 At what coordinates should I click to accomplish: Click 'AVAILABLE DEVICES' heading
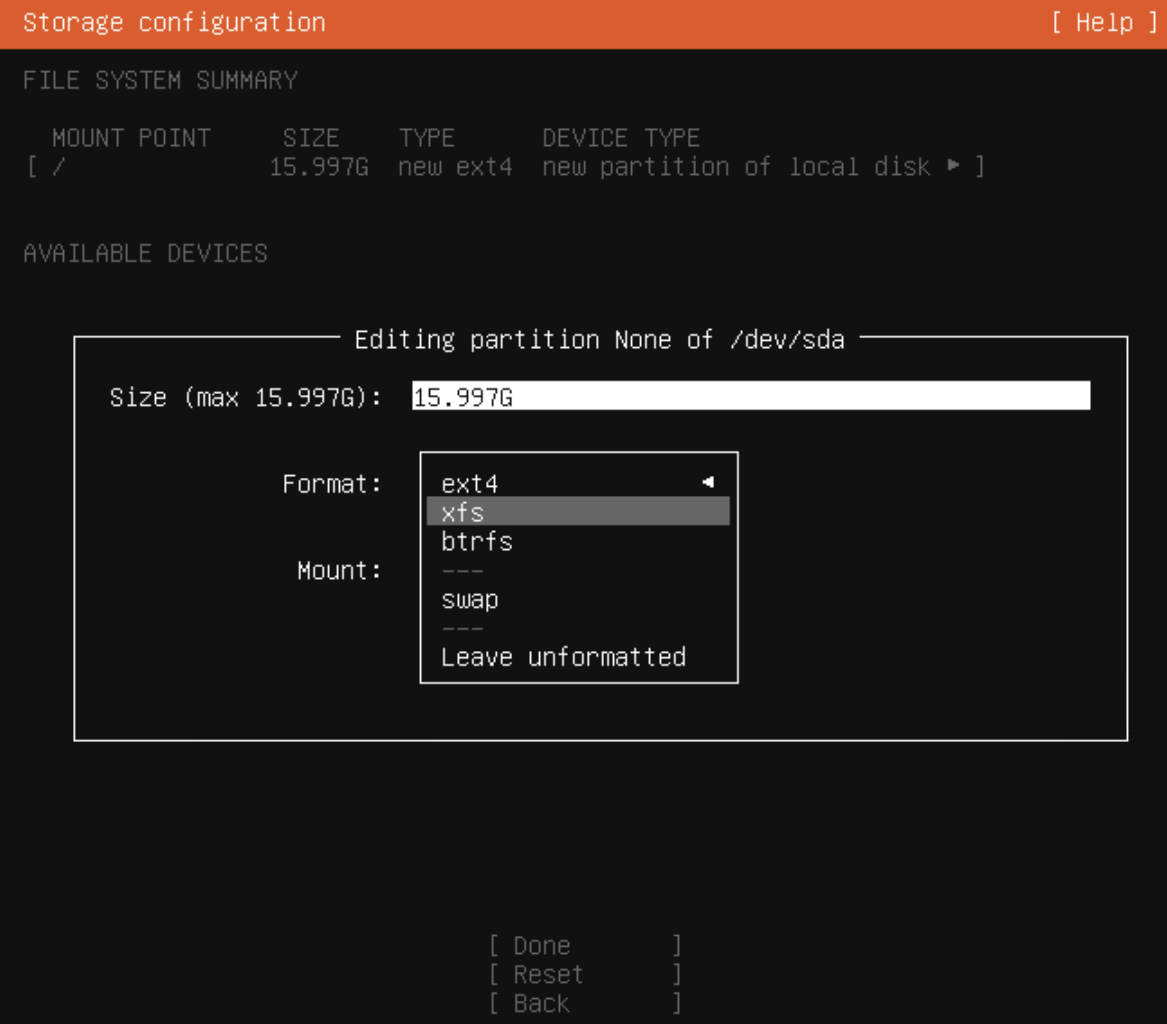[x=145, y=253]
